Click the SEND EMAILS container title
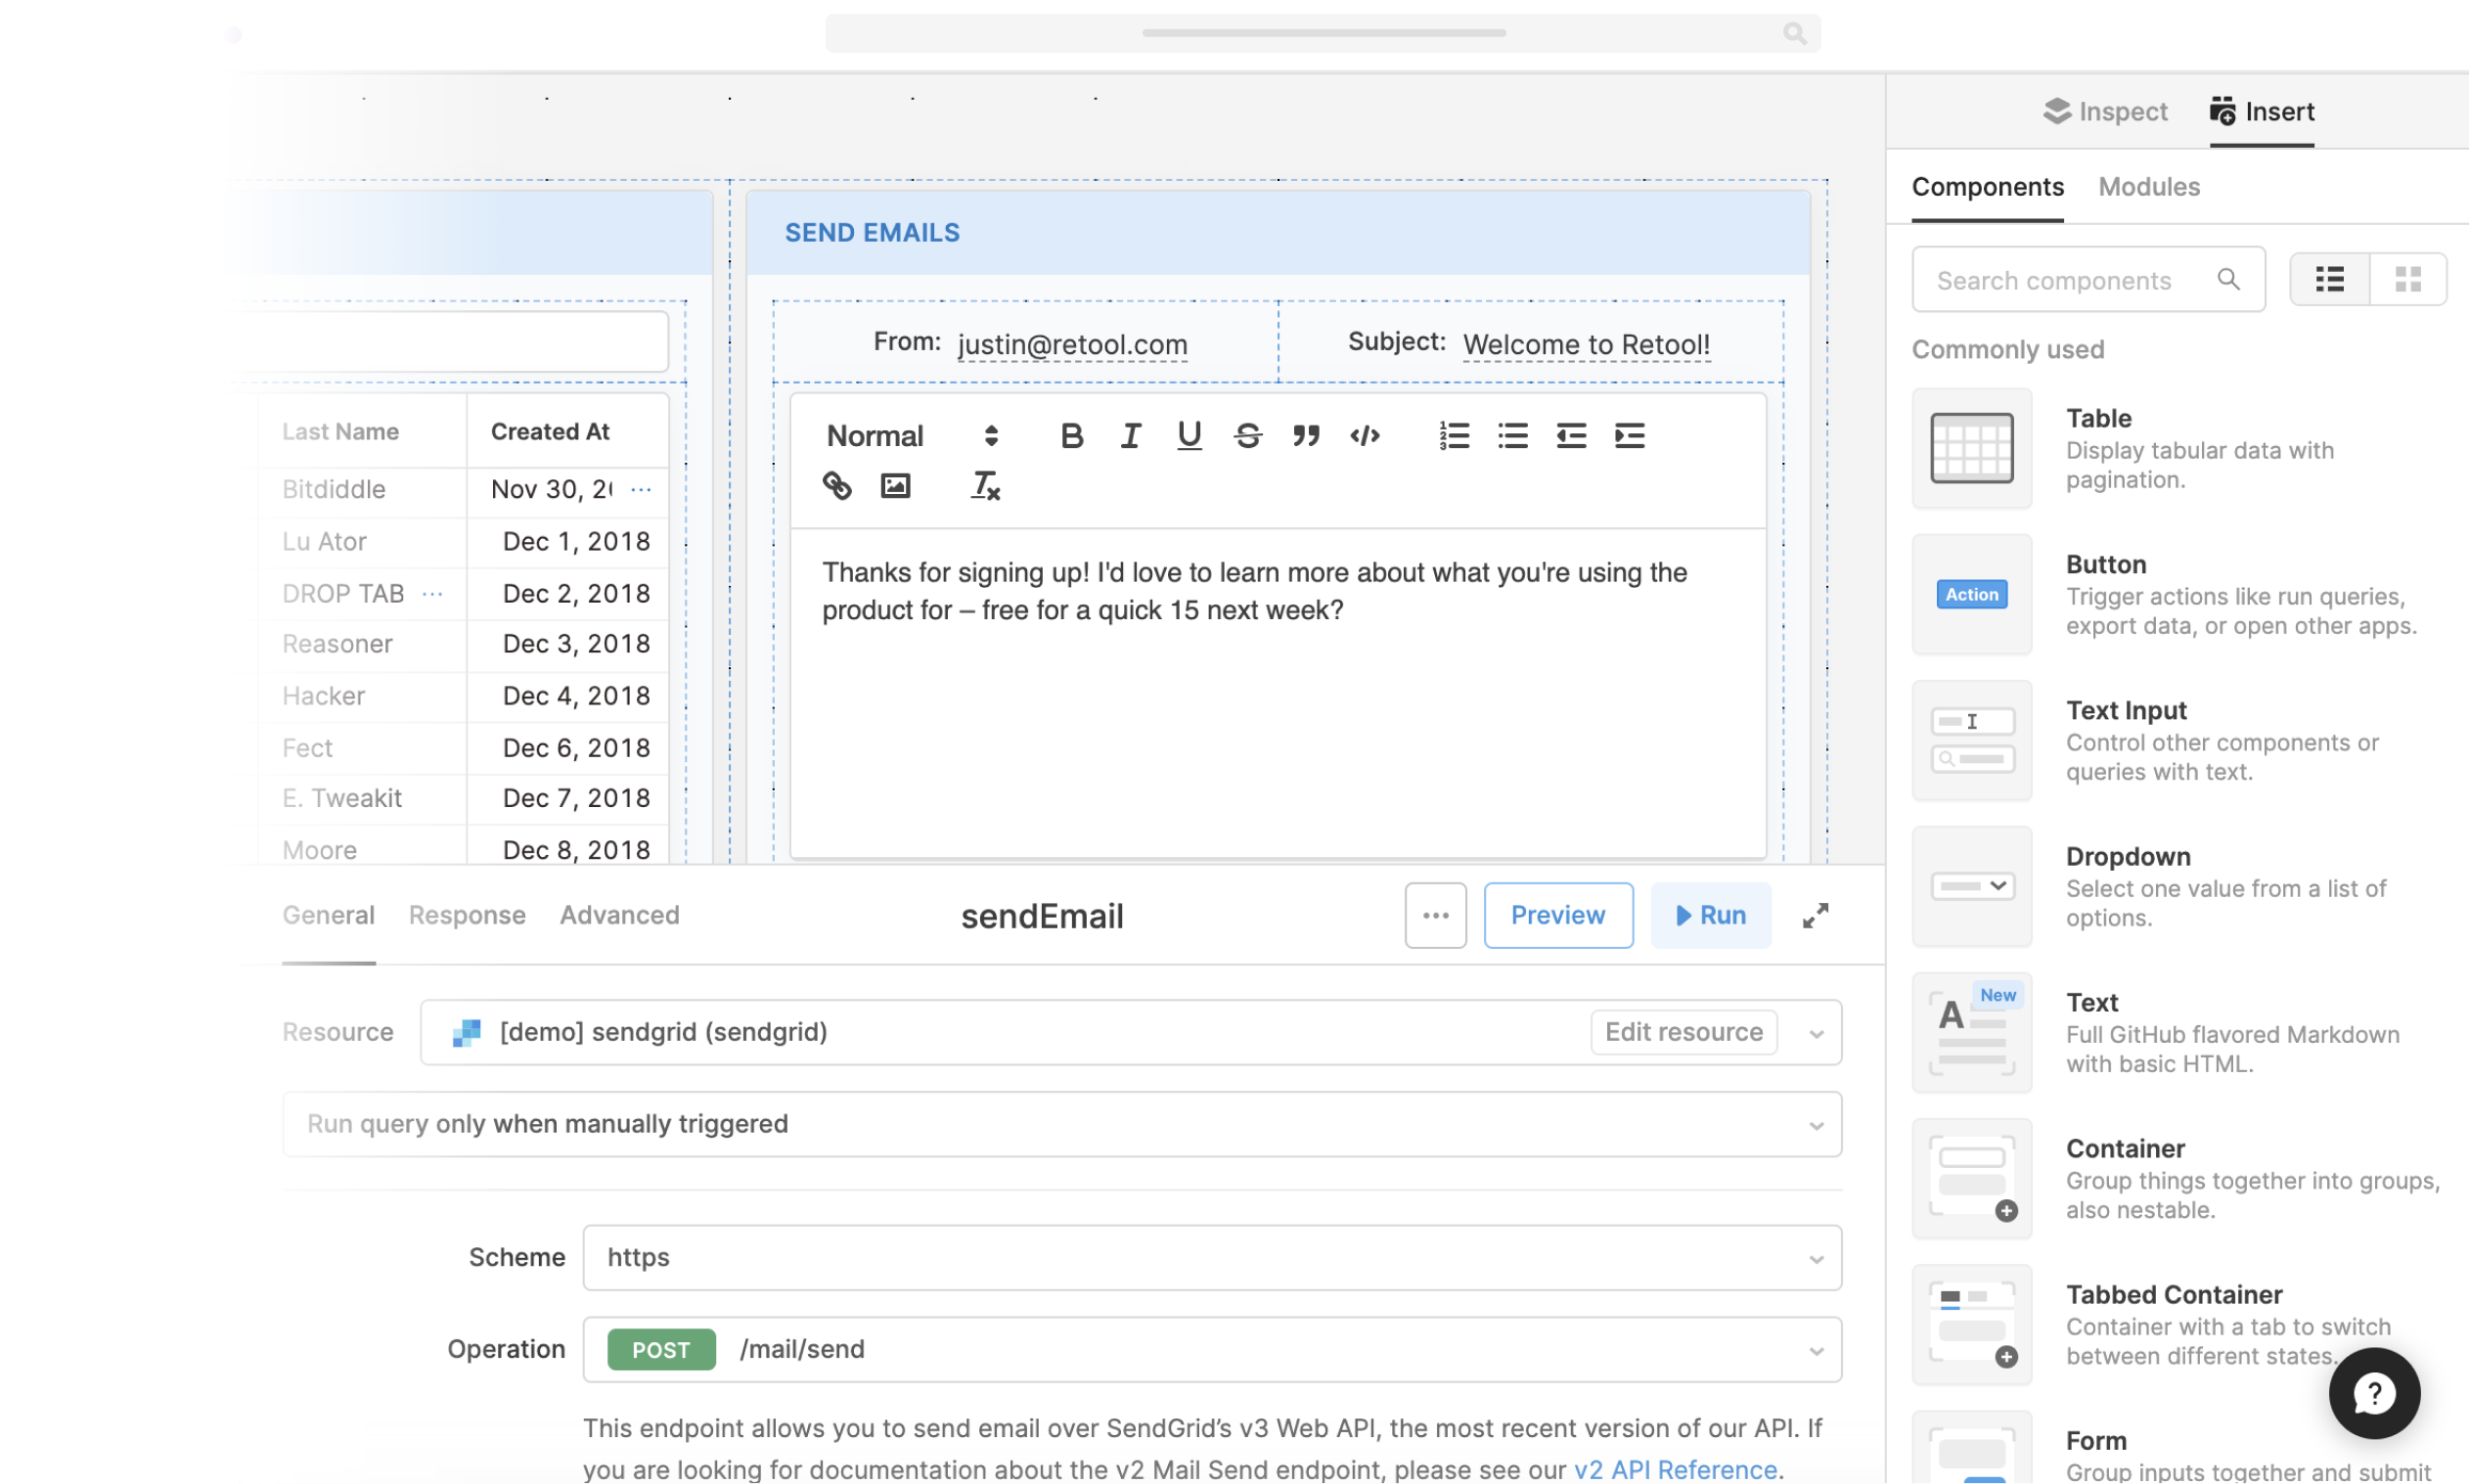Screen dimensions: 2469x1484 [872, 233]
